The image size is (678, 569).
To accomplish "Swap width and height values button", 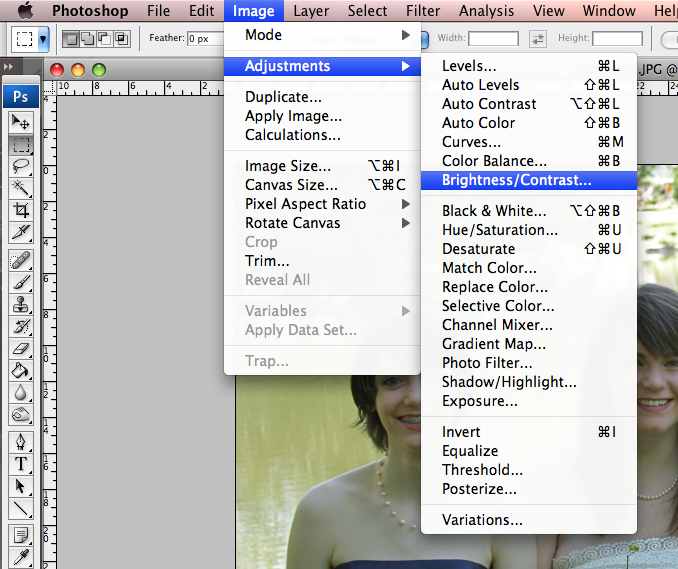I will pyautogui.click(x=538, y=39).
